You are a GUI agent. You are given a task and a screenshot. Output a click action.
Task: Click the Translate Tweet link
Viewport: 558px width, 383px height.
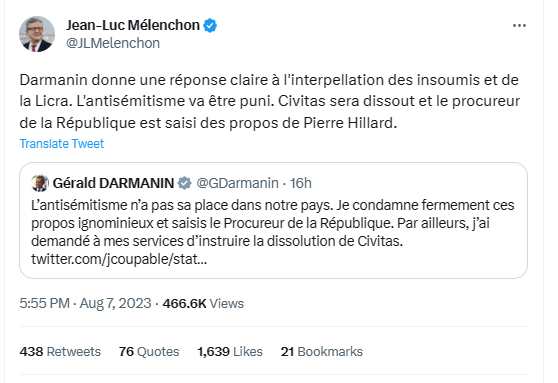click(62, 144)
